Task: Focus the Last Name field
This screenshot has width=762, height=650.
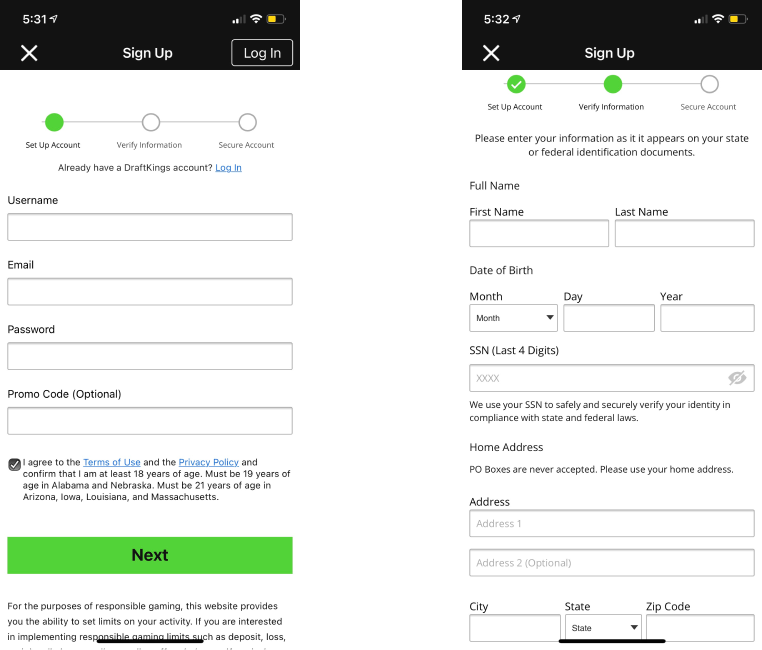Action: tap(684, 233)
